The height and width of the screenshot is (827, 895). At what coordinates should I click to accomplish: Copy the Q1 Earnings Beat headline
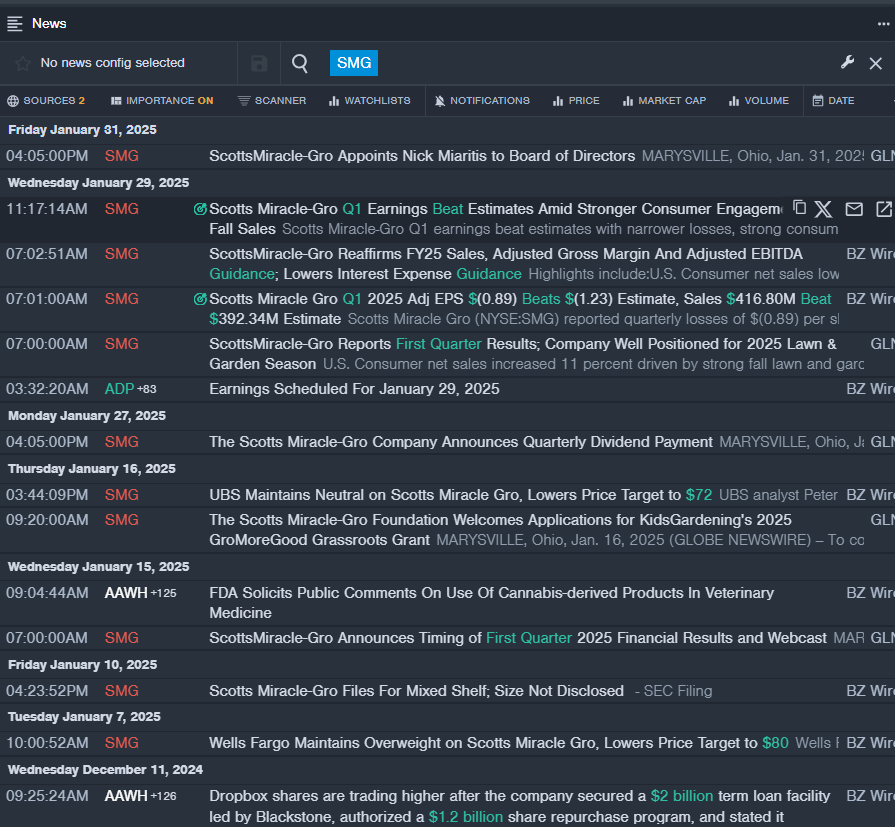coord(799,208)
